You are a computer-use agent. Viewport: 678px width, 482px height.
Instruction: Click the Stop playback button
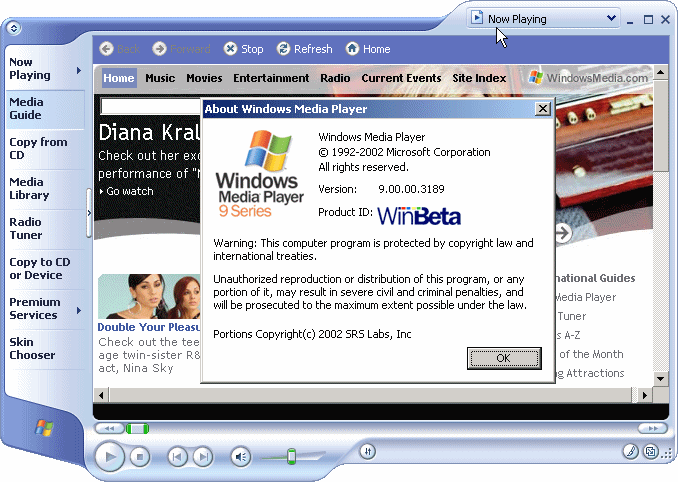139,456
